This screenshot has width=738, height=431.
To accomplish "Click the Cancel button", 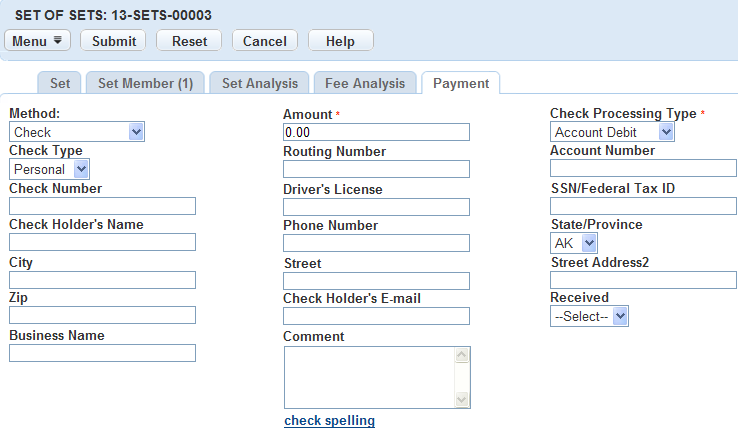I will [x=264, y=41].
